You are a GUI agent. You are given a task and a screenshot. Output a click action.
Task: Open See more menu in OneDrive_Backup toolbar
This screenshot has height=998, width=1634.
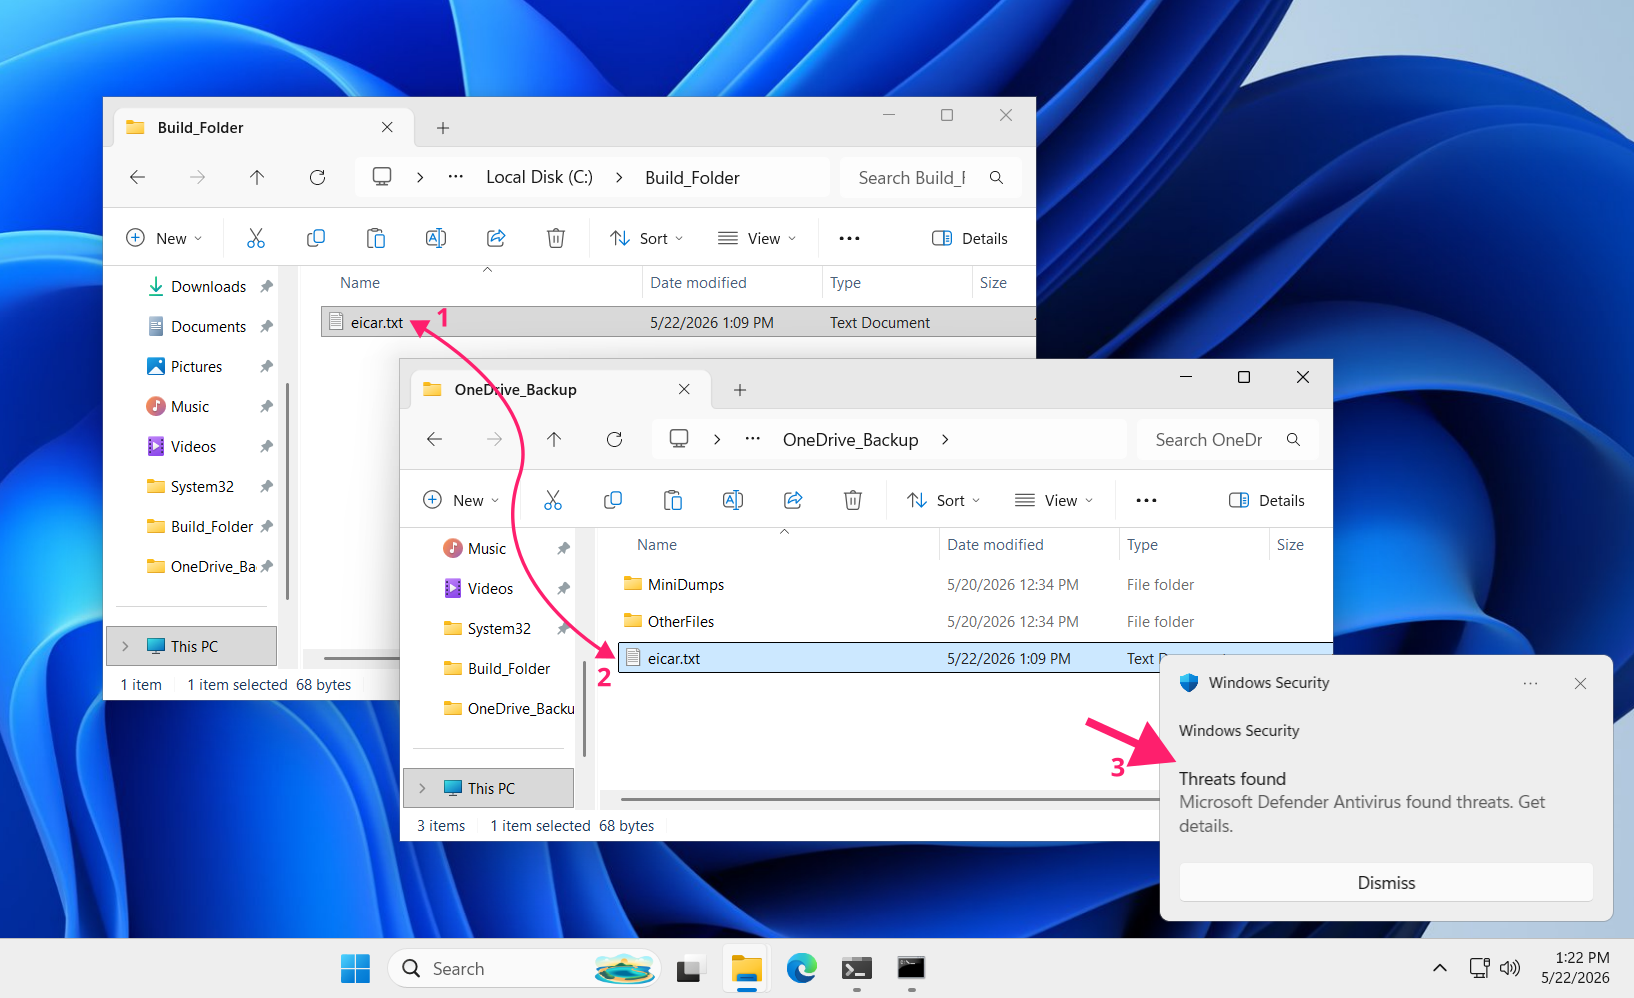click(1146, 500)
